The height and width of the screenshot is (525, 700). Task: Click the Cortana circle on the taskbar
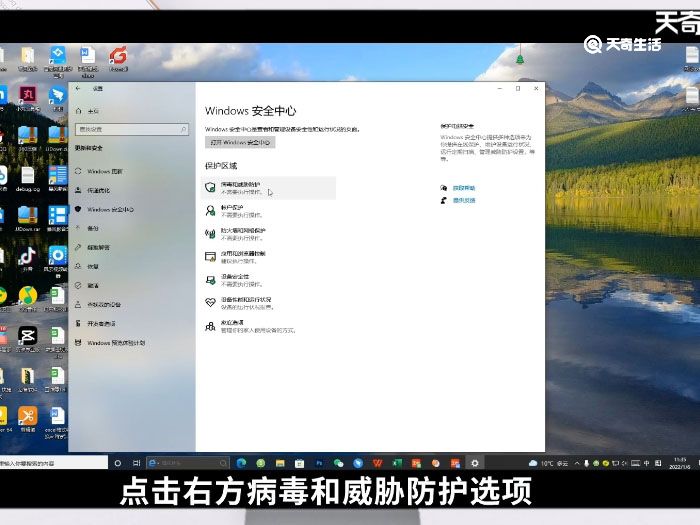118,463
